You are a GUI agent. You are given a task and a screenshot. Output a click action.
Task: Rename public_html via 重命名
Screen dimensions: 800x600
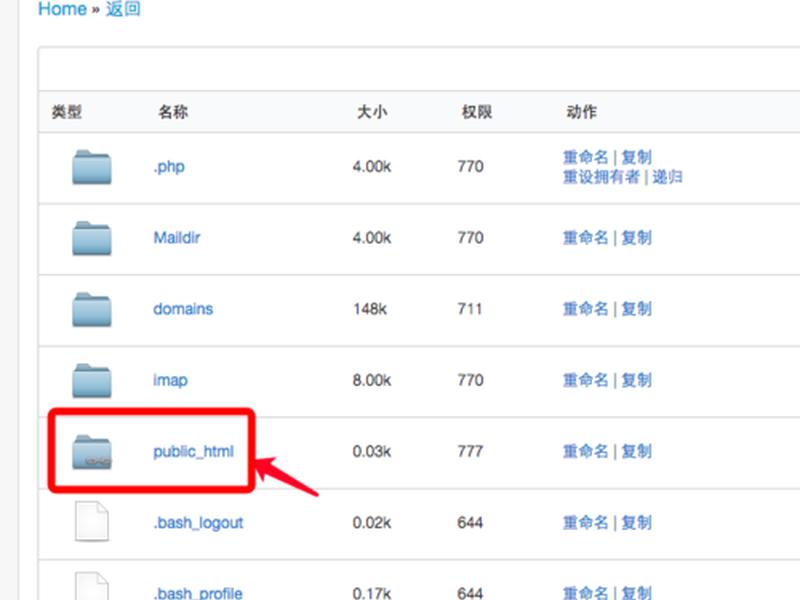586,452
